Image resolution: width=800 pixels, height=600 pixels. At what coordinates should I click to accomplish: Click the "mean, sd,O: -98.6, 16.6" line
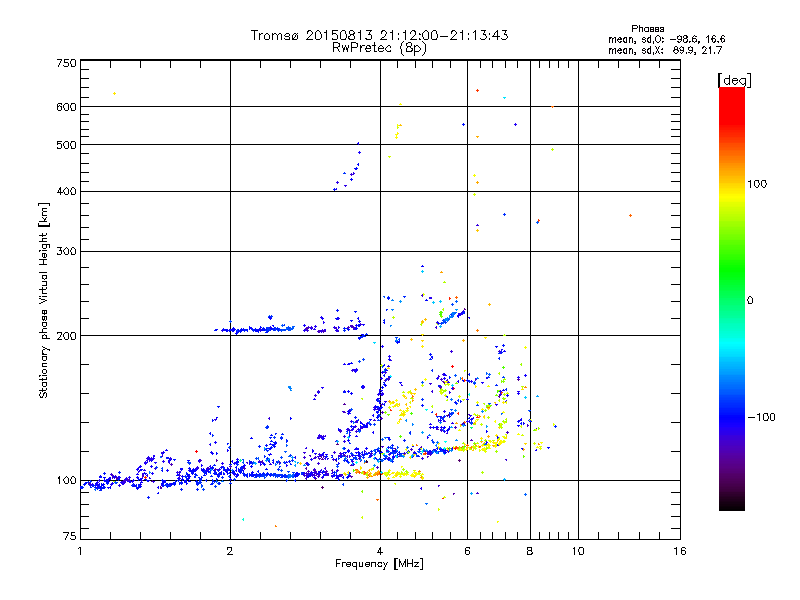pos(666,39)
